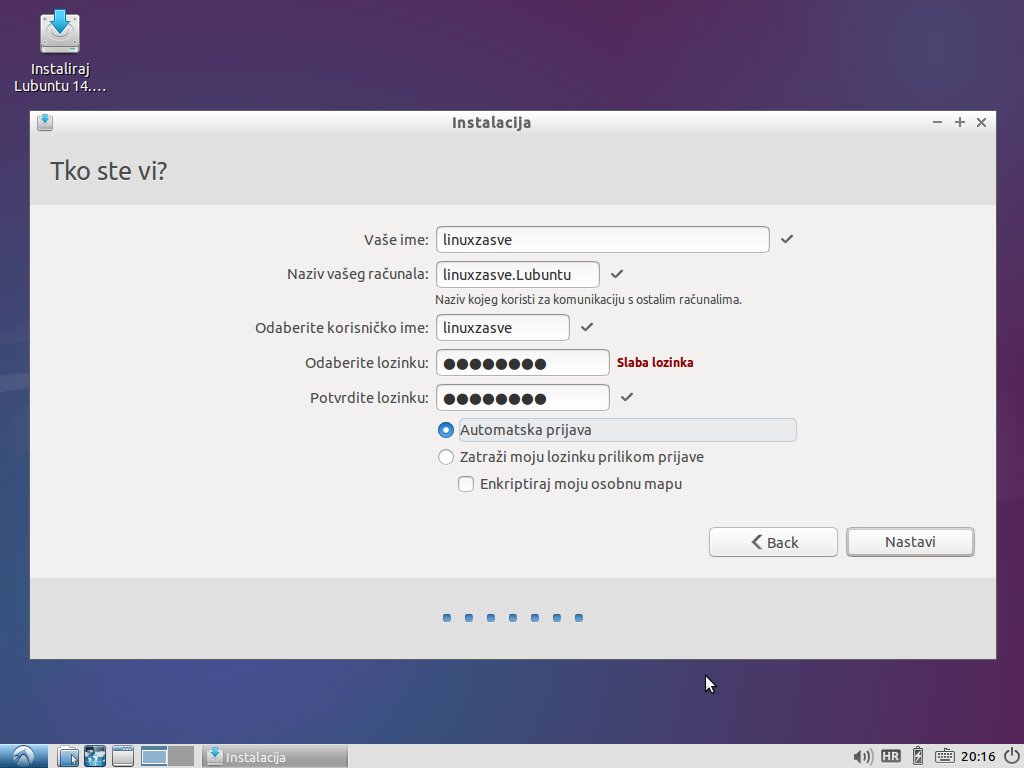Open the web browser taskbar icon
This screenshot has height=768, width=1024.
[x=95, y=756]
